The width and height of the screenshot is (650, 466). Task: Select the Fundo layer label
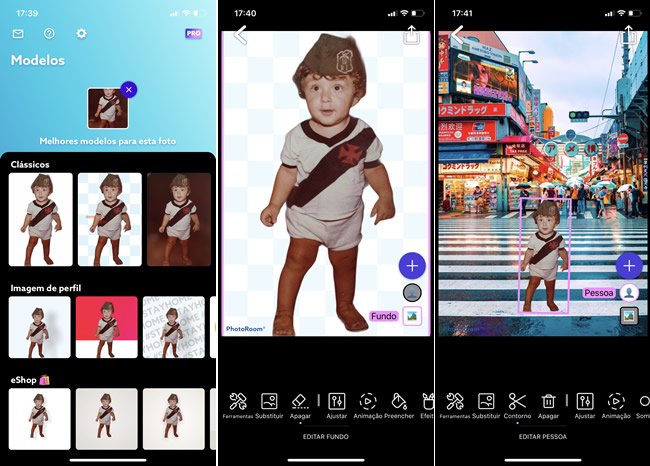pos(384,316)
